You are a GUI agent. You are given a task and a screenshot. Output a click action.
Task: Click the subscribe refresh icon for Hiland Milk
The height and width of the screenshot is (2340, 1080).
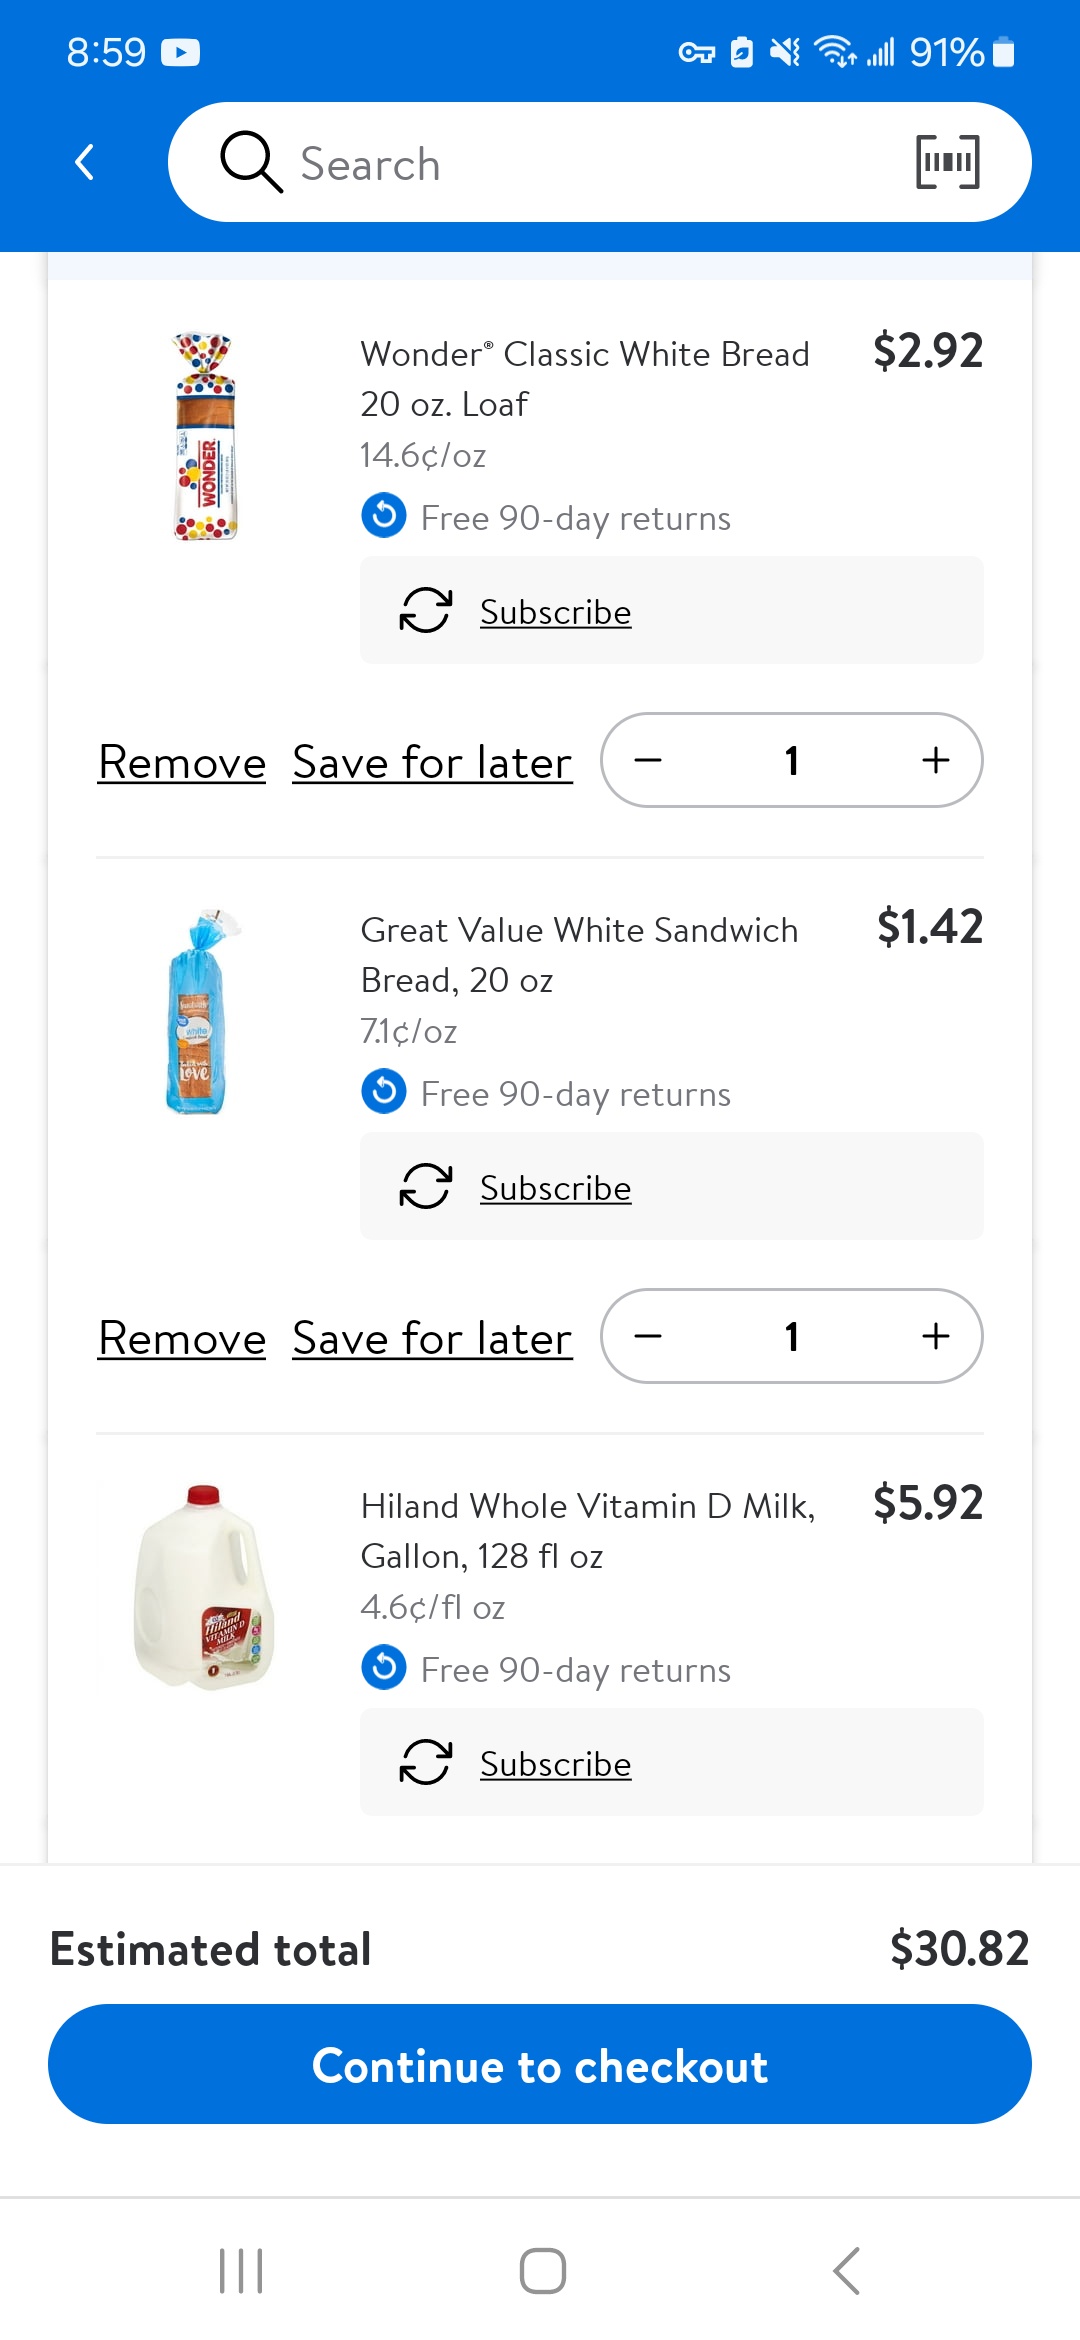(426, 1762)
